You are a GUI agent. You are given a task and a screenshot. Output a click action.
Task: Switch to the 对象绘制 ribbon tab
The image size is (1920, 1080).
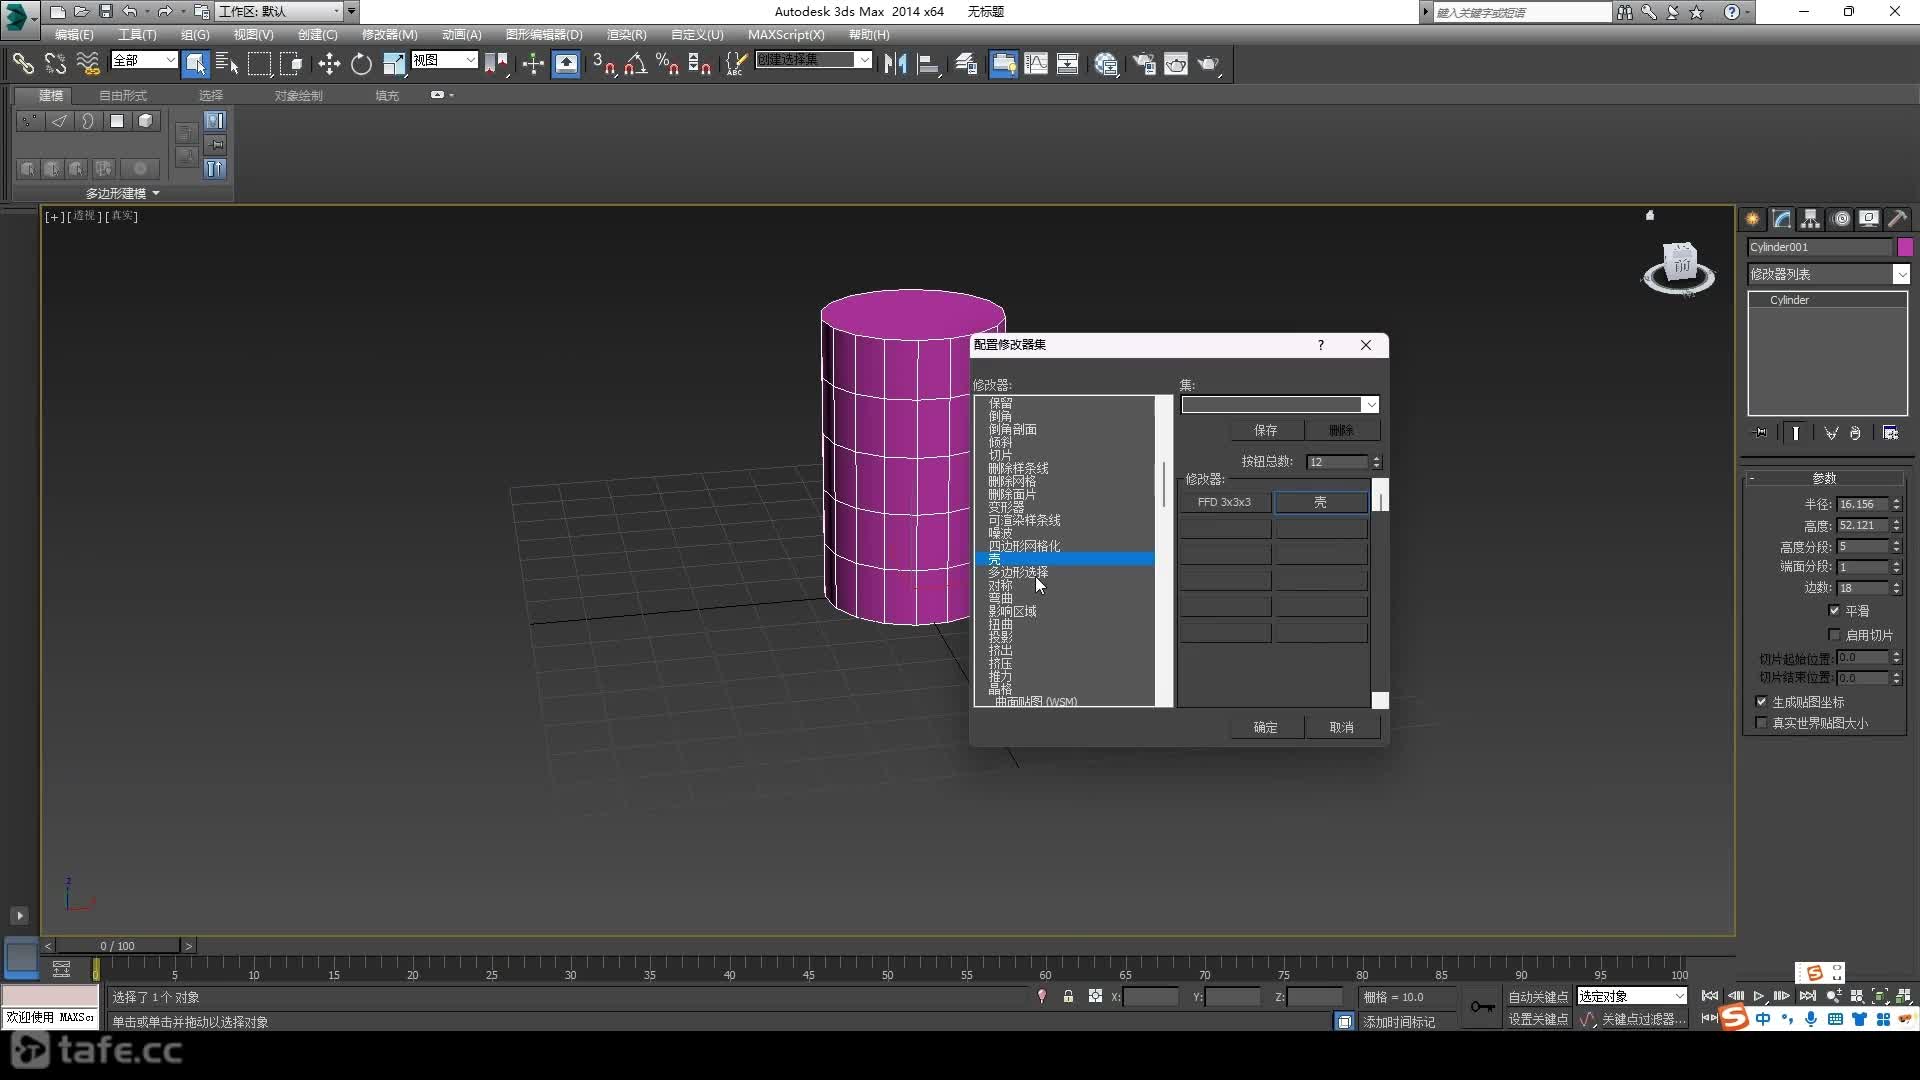point(298,95)
